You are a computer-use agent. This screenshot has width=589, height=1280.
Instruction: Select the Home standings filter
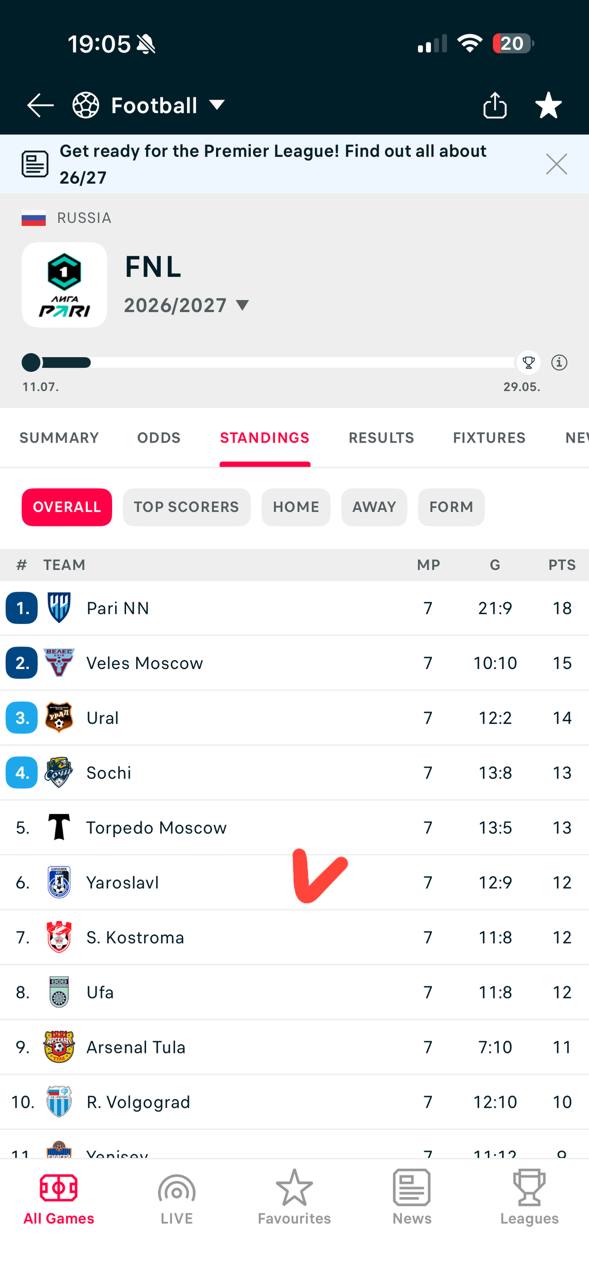[296, 507]
